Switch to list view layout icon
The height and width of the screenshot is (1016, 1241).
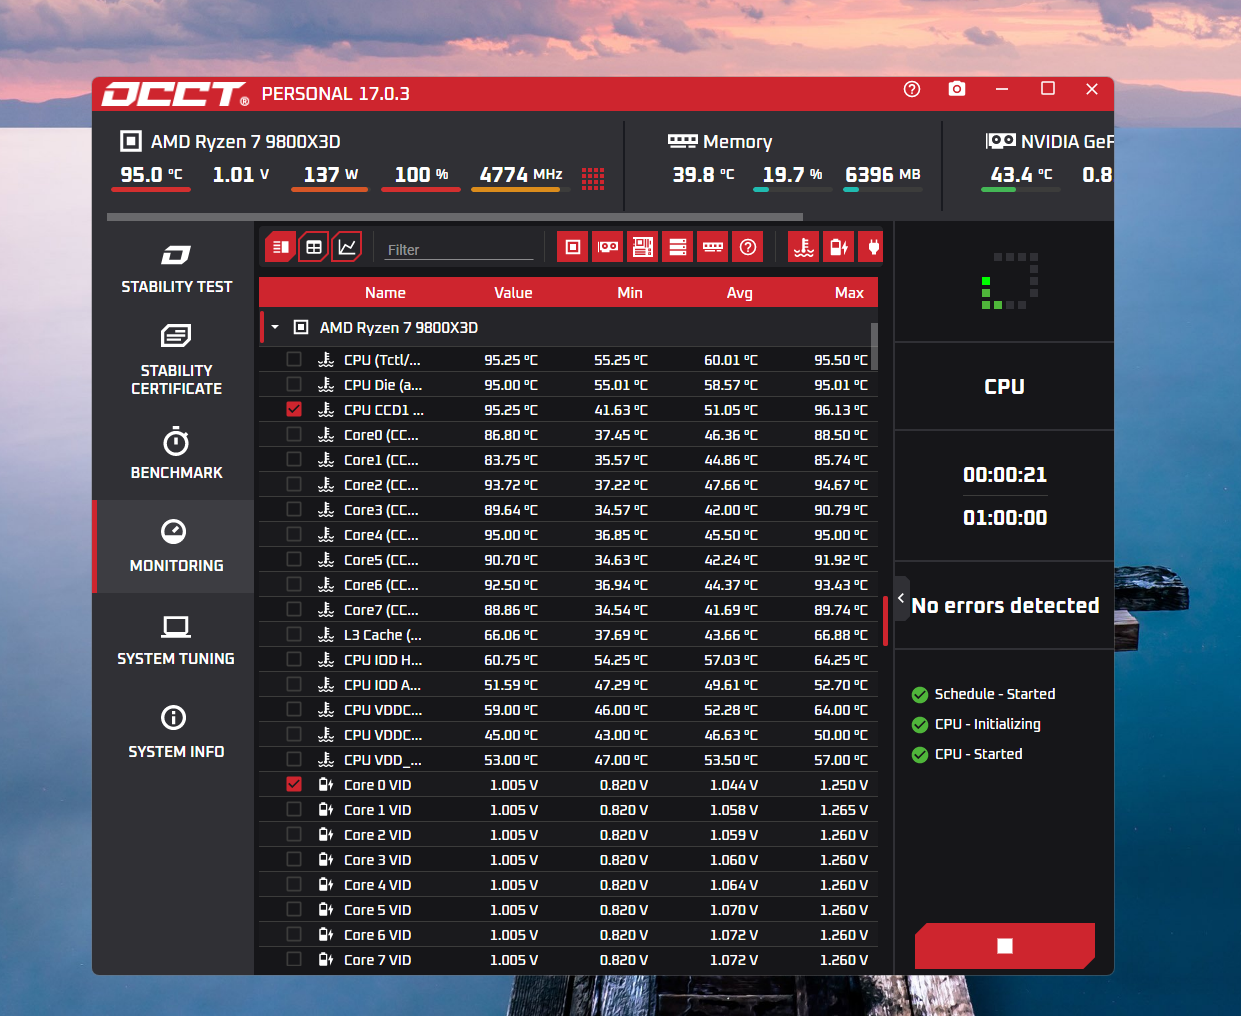point(280,247)
